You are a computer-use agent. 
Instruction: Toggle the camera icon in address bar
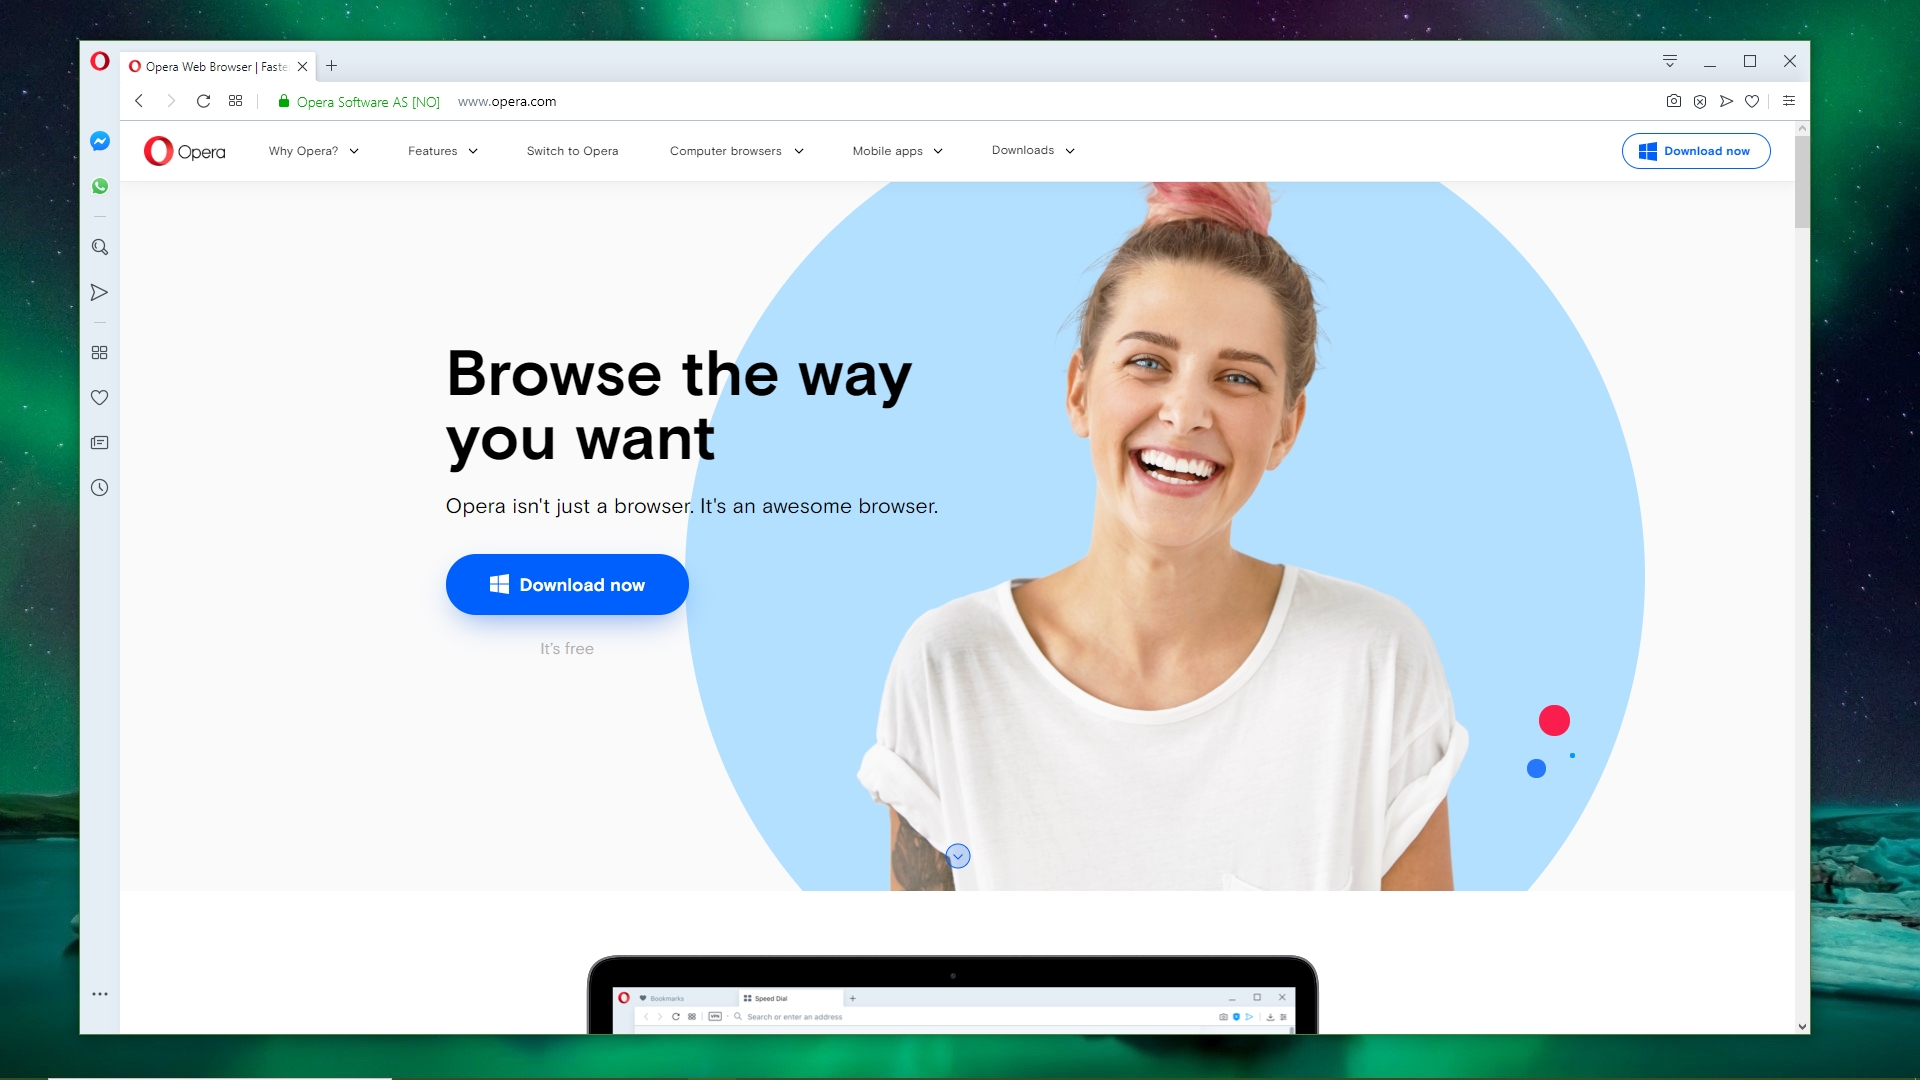(1673, 102)
